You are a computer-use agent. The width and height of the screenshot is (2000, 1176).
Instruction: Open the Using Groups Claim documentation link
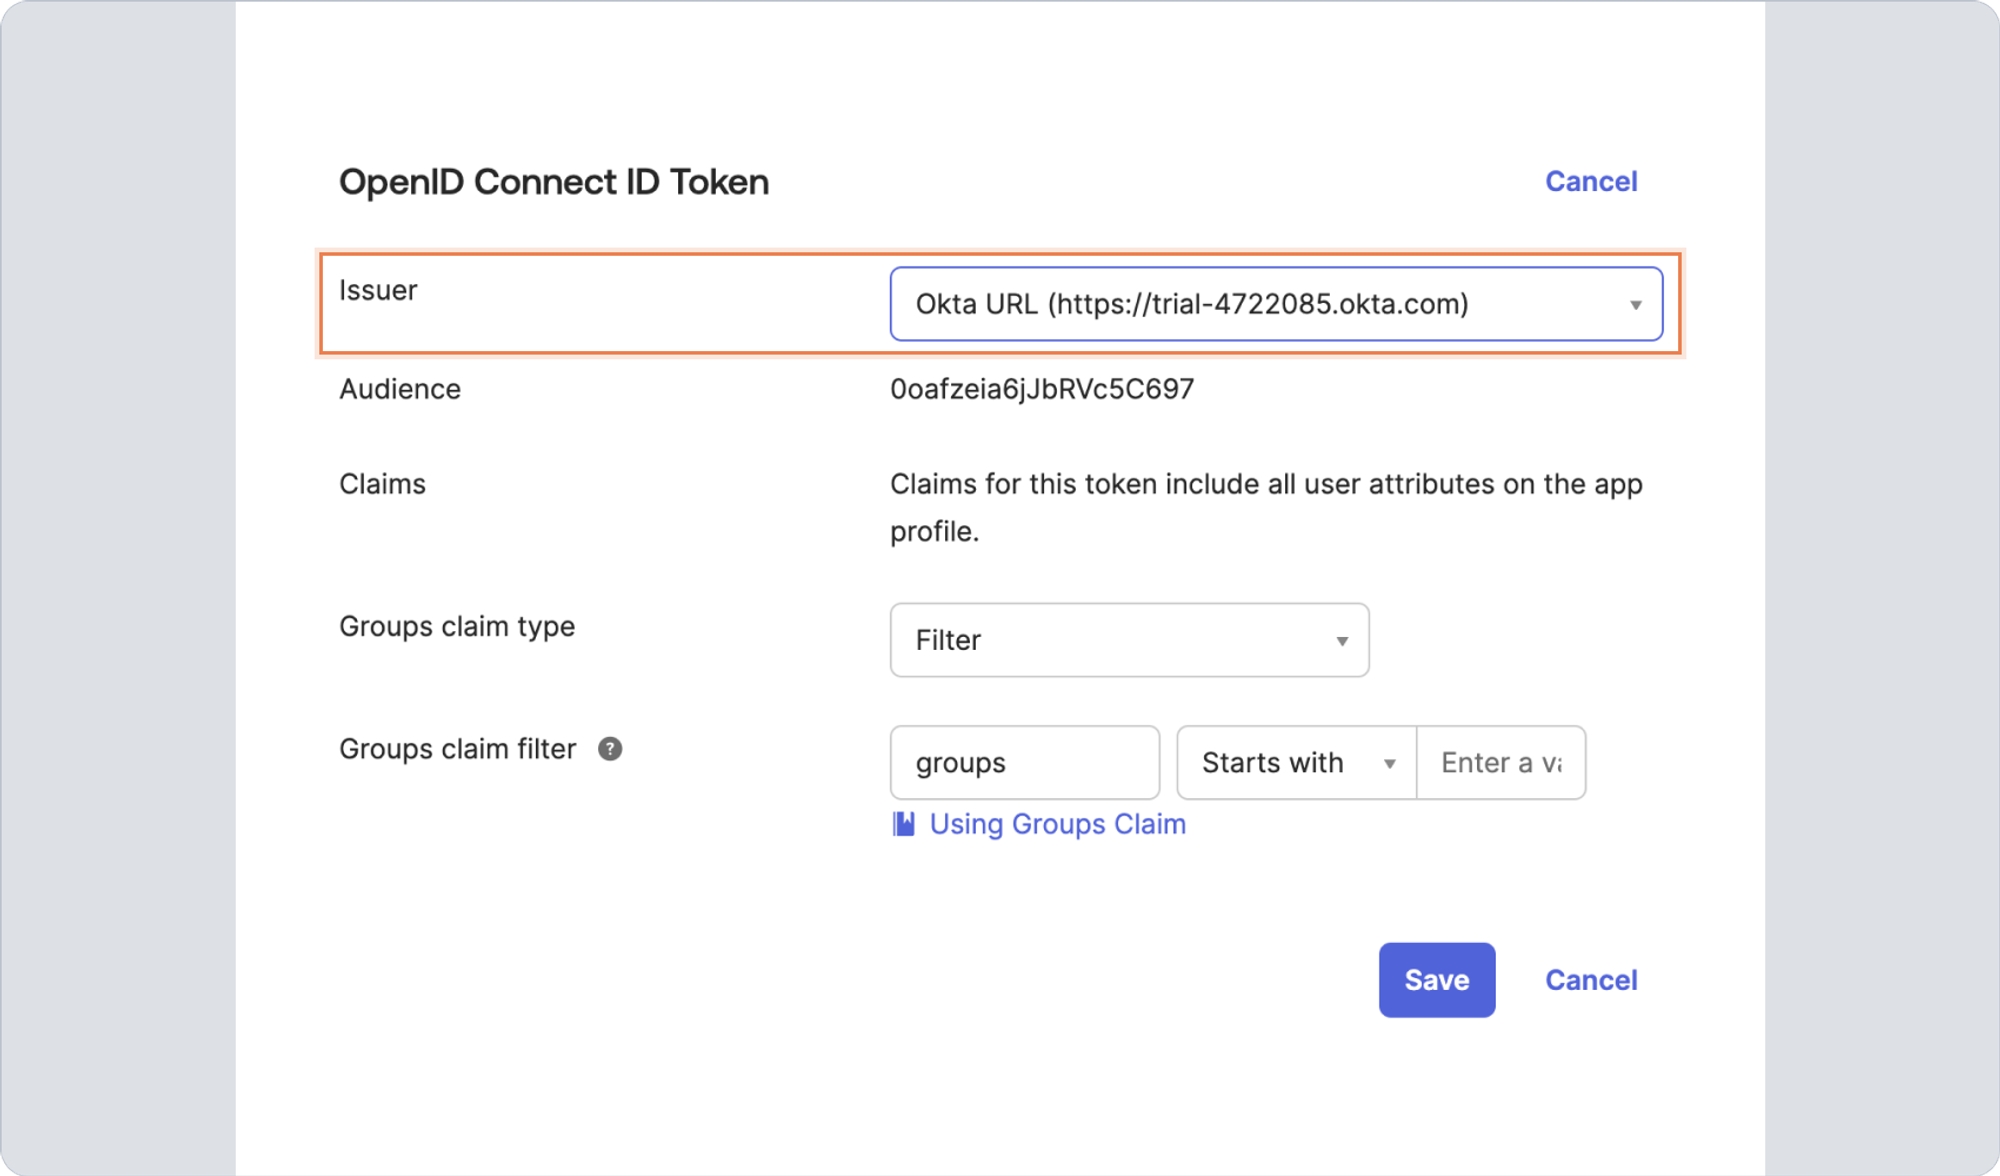[1057, 824]
